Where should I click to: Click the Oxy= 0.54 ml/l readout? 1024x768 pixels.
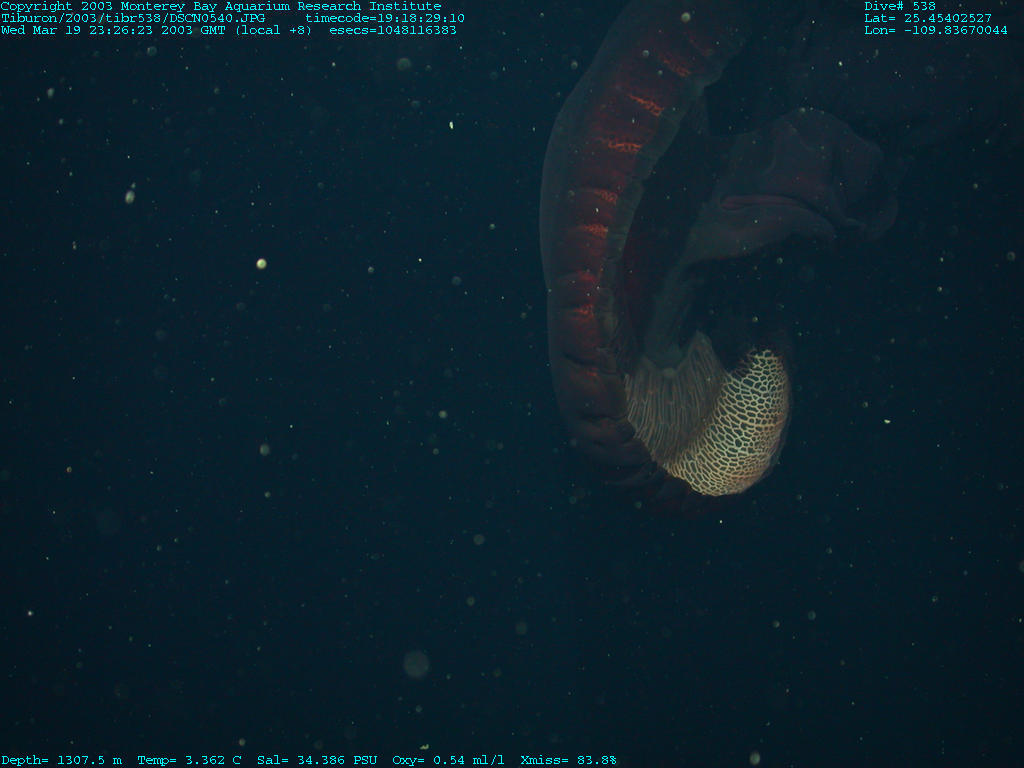coord(448,760)
